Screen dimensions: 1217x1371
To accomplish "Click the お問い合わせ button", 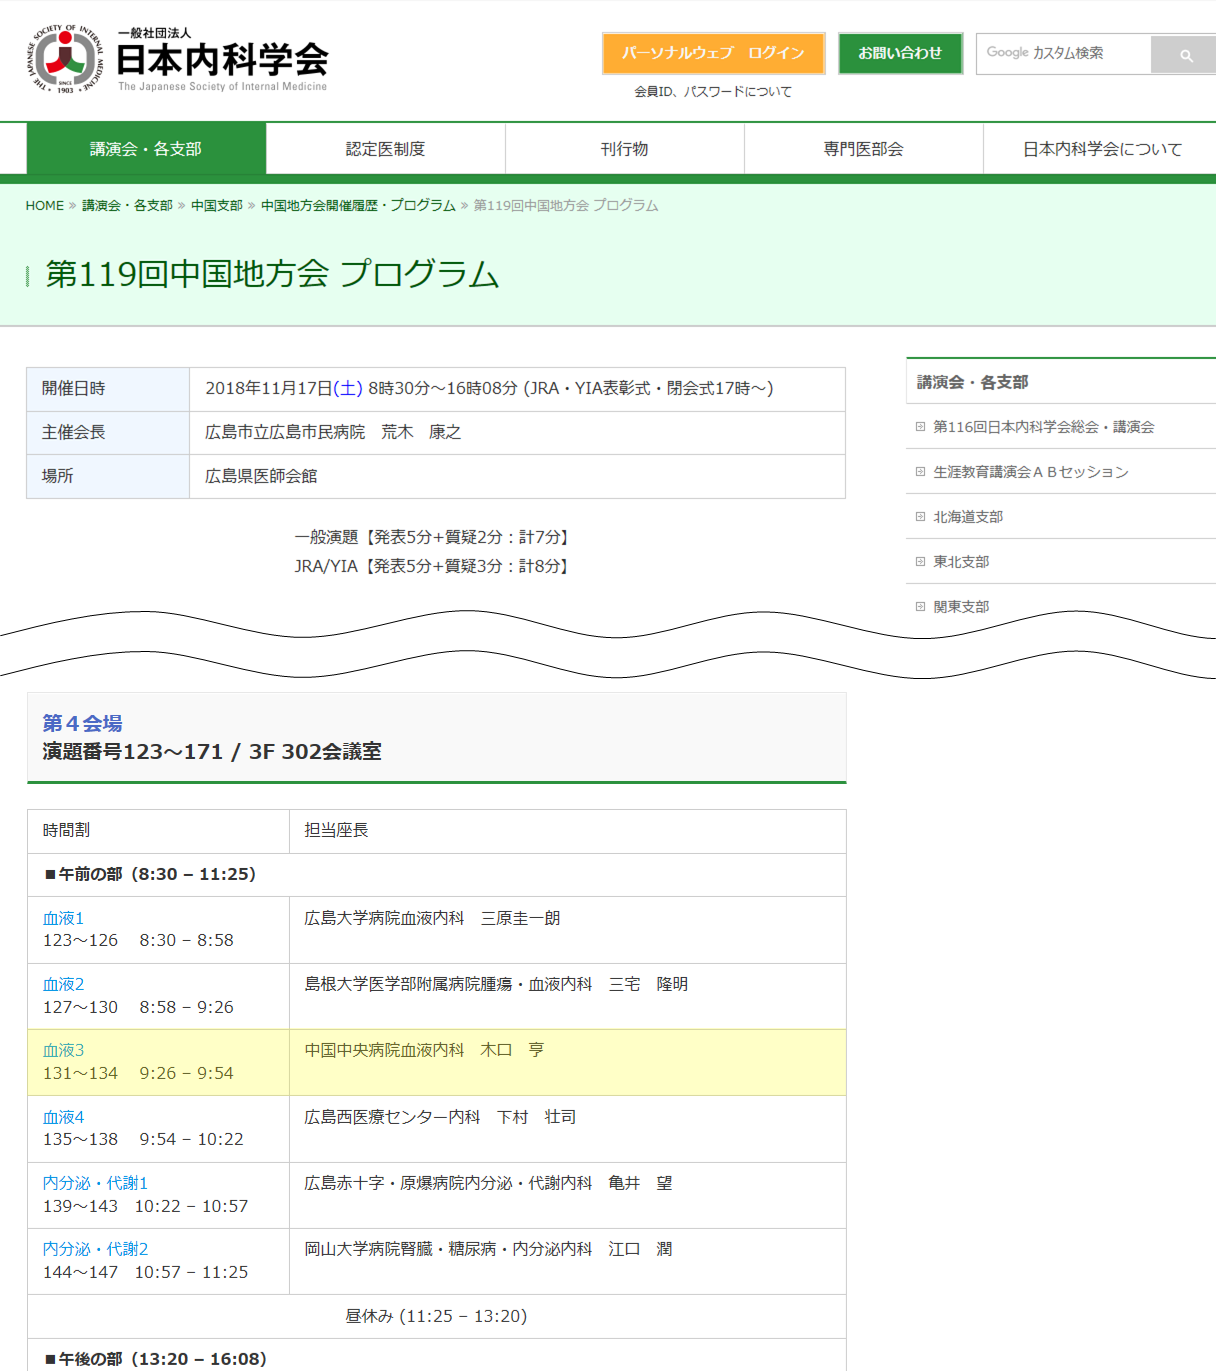I will coord(900,54).
